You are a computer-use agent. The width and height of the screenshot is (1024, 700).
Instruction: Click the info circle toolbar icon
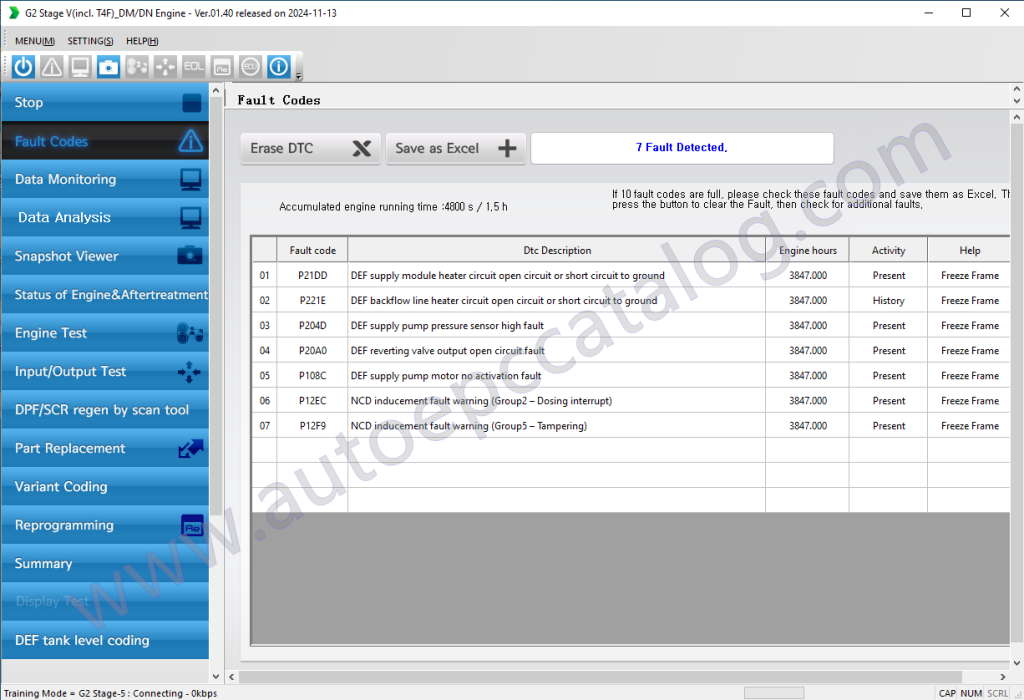278,66
